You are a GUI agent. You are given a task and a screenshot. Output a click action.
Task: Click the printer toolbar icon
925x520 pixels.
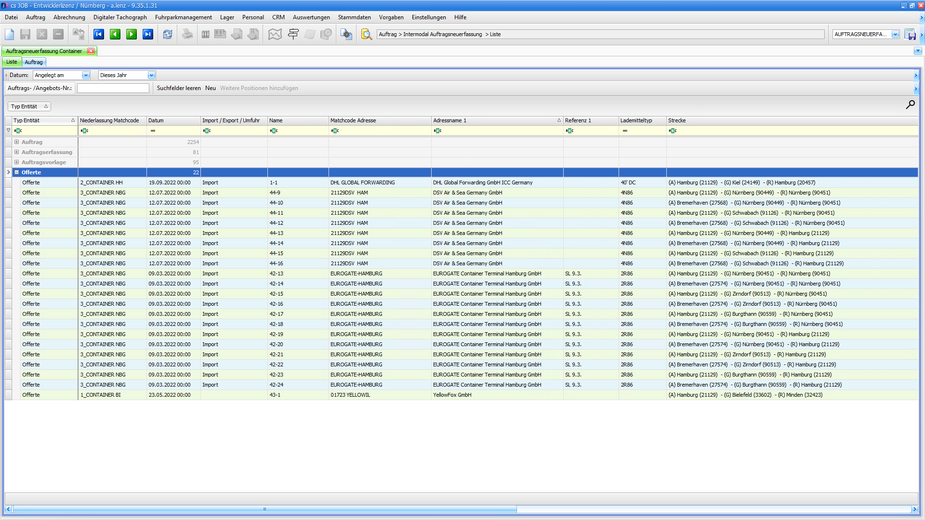[x=187, y=34]
